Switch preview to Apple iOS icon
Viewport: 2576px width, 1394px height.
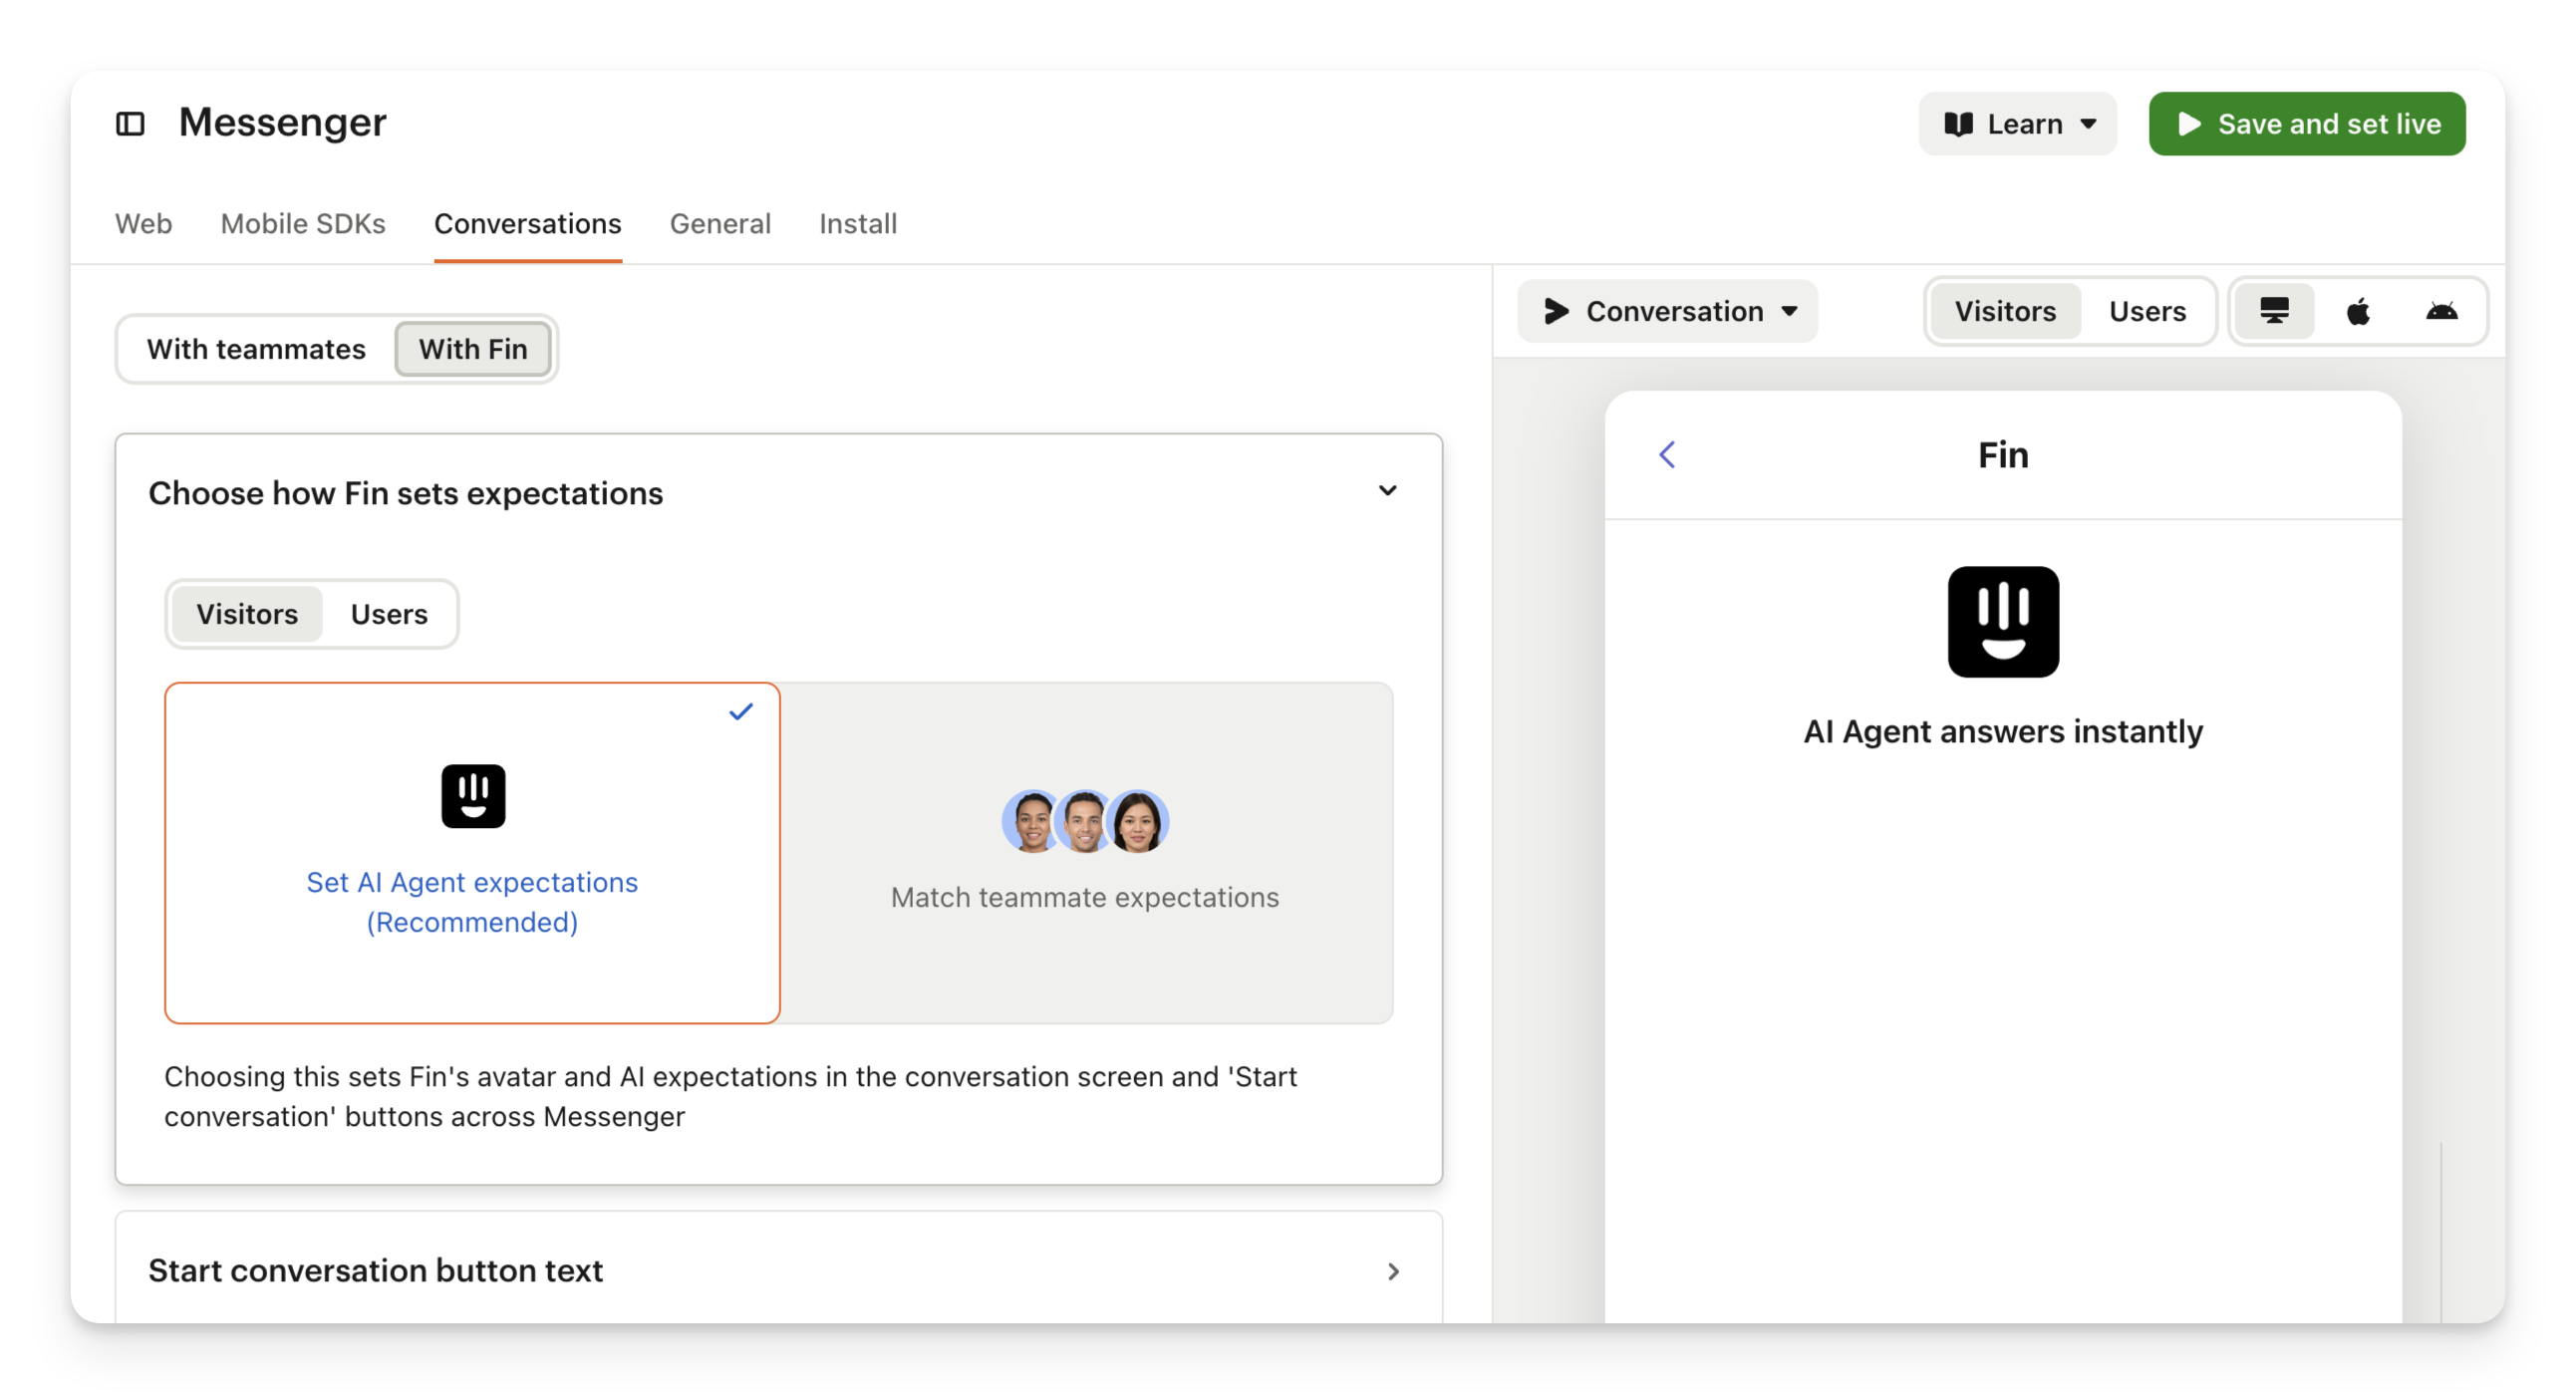(x=2357, y=311)
